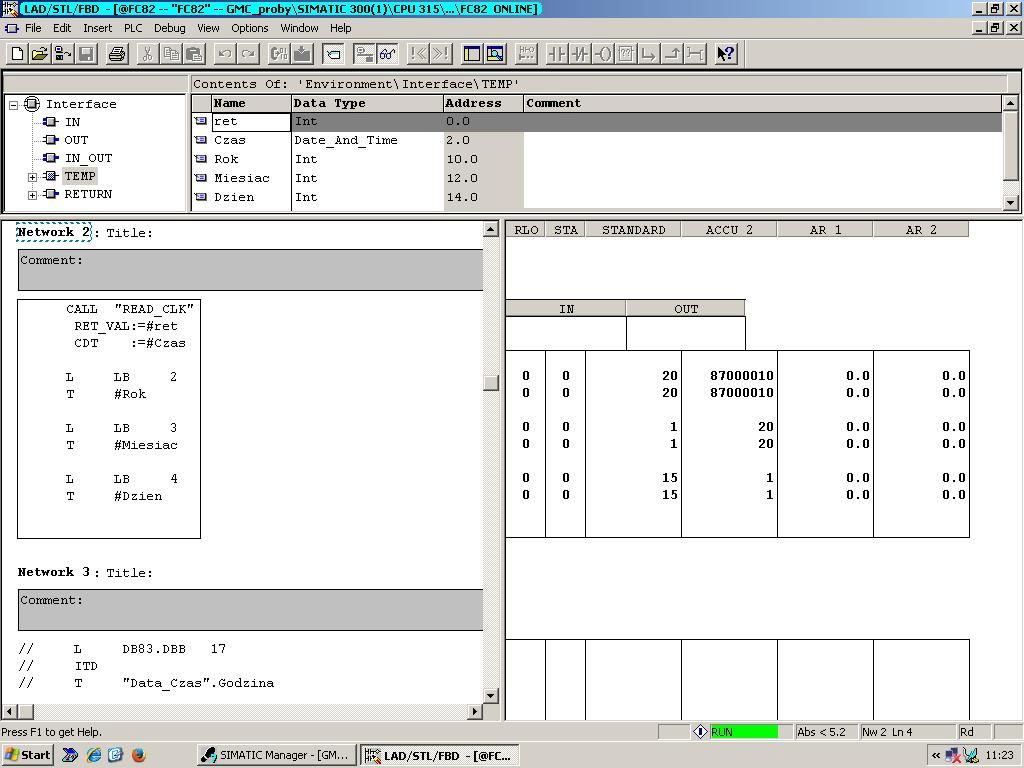Open the Debug menu

click(x=169, y=28)
